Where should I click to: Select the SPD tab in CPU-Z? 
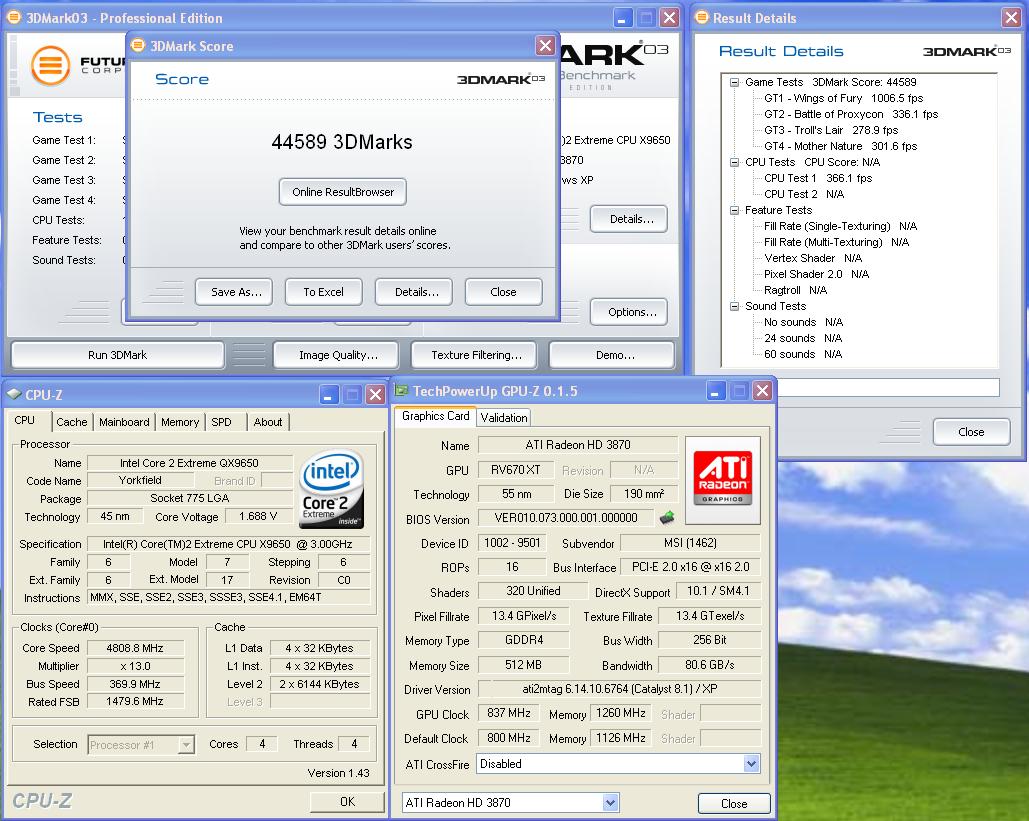(221, 422)
